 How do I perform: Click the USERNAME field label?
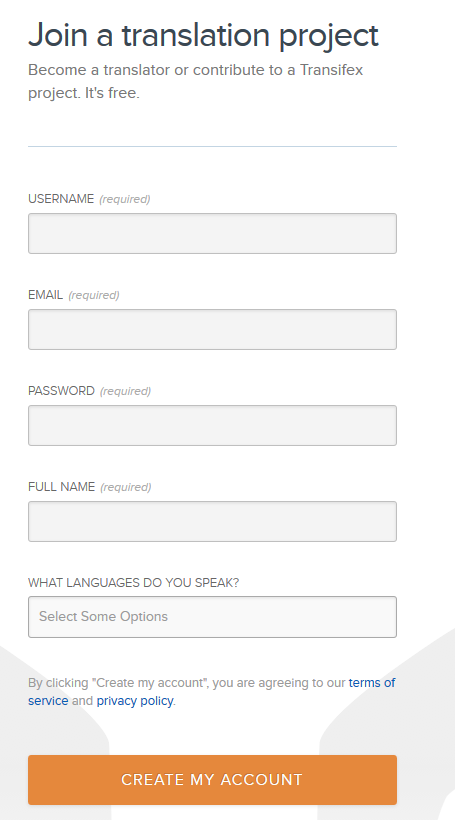[61, 199]
